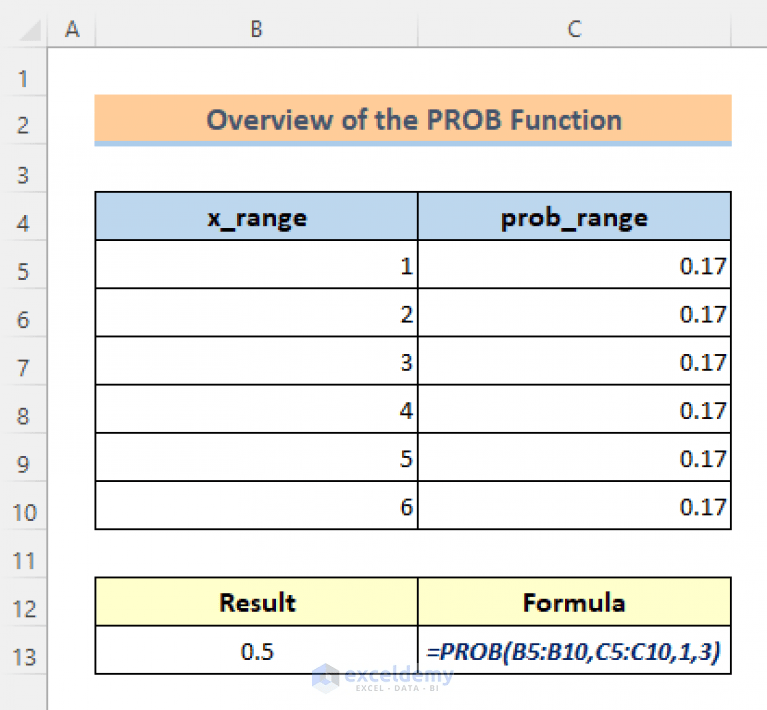Screen dimensions: 767x710
Task: Select cell B9 containing 5
Action: (x=257, y=457)
